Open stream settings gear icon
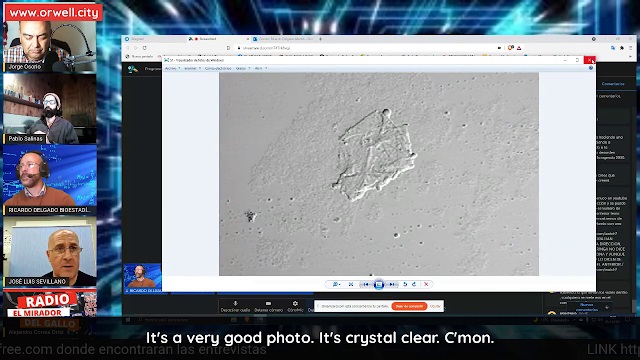The image size is (640, 360). click(295, 307)
